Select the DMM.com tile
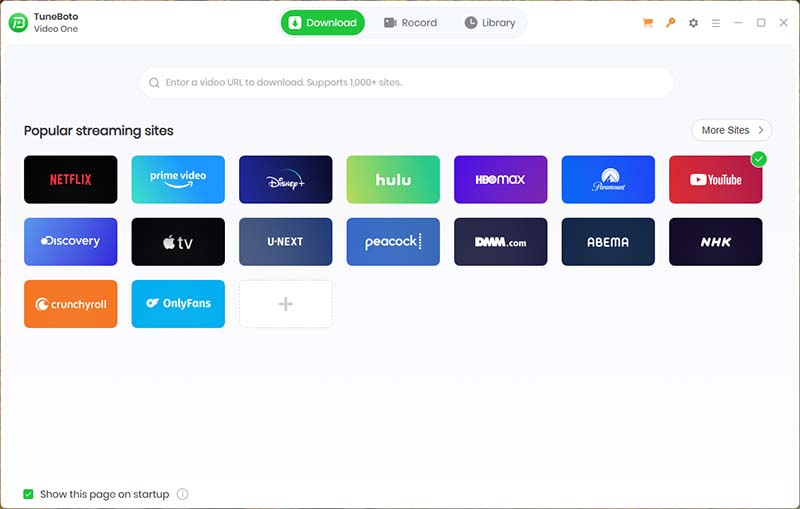 coord(501,242)
